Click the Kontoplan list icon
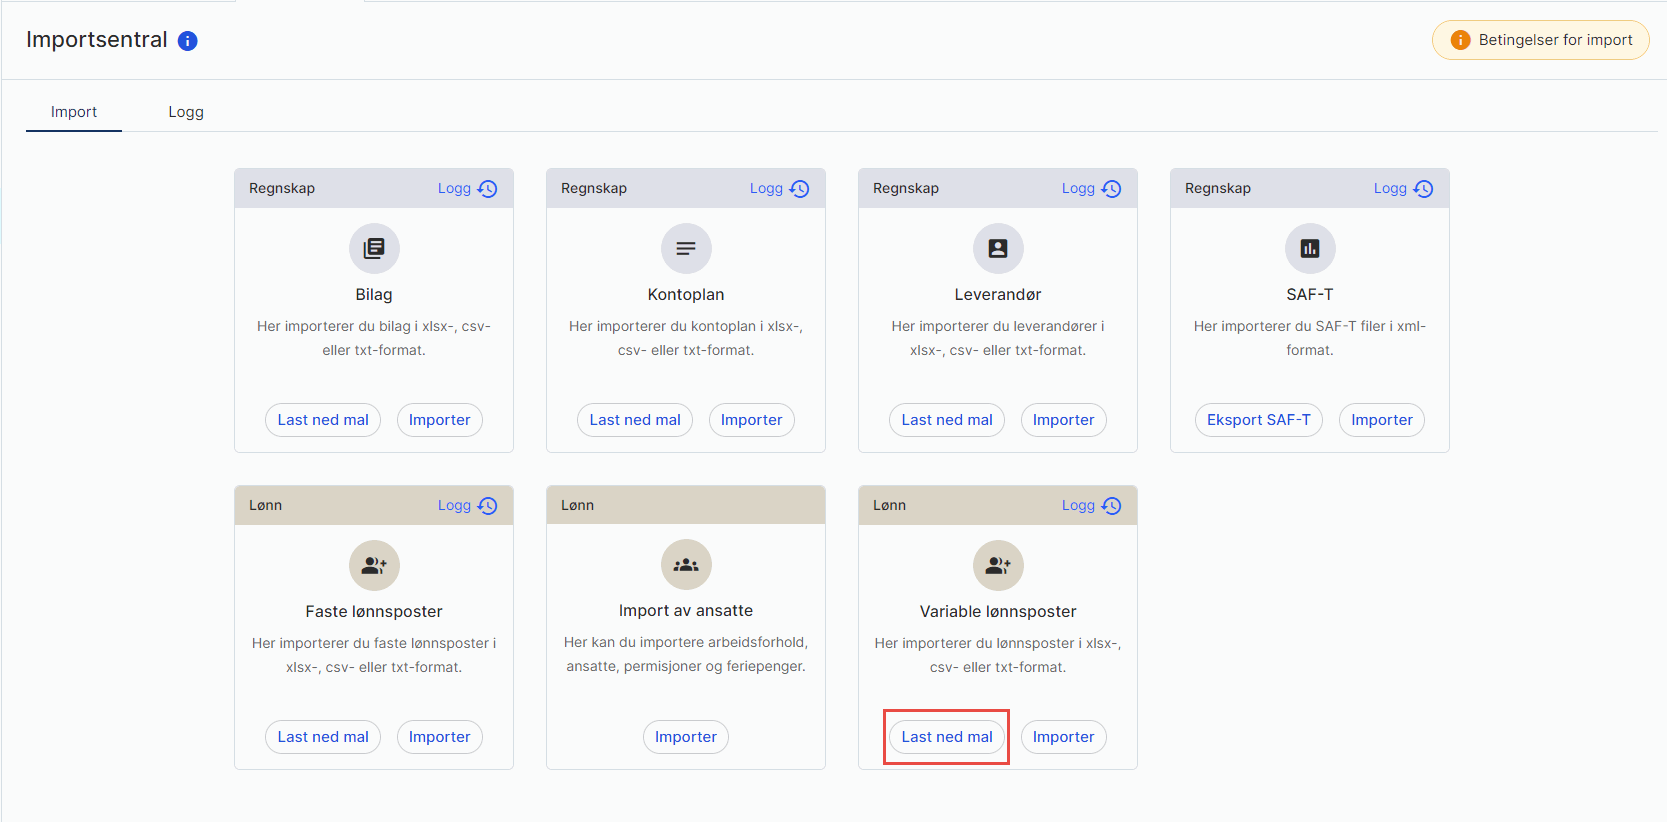The width and height of the screenshot is (1667, 822). point(686,248)
